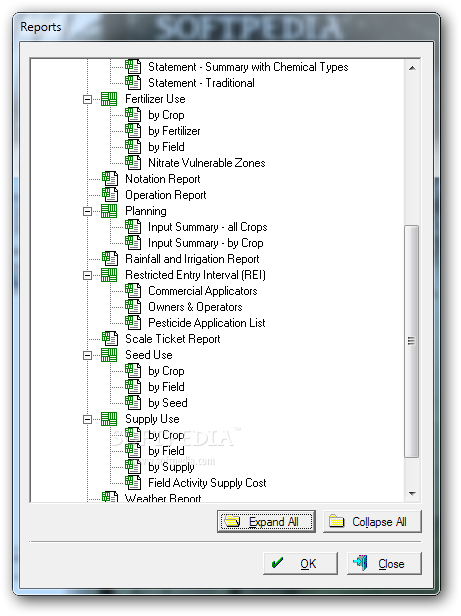Click the scroll up arrow of report list

tap(412, 68)
